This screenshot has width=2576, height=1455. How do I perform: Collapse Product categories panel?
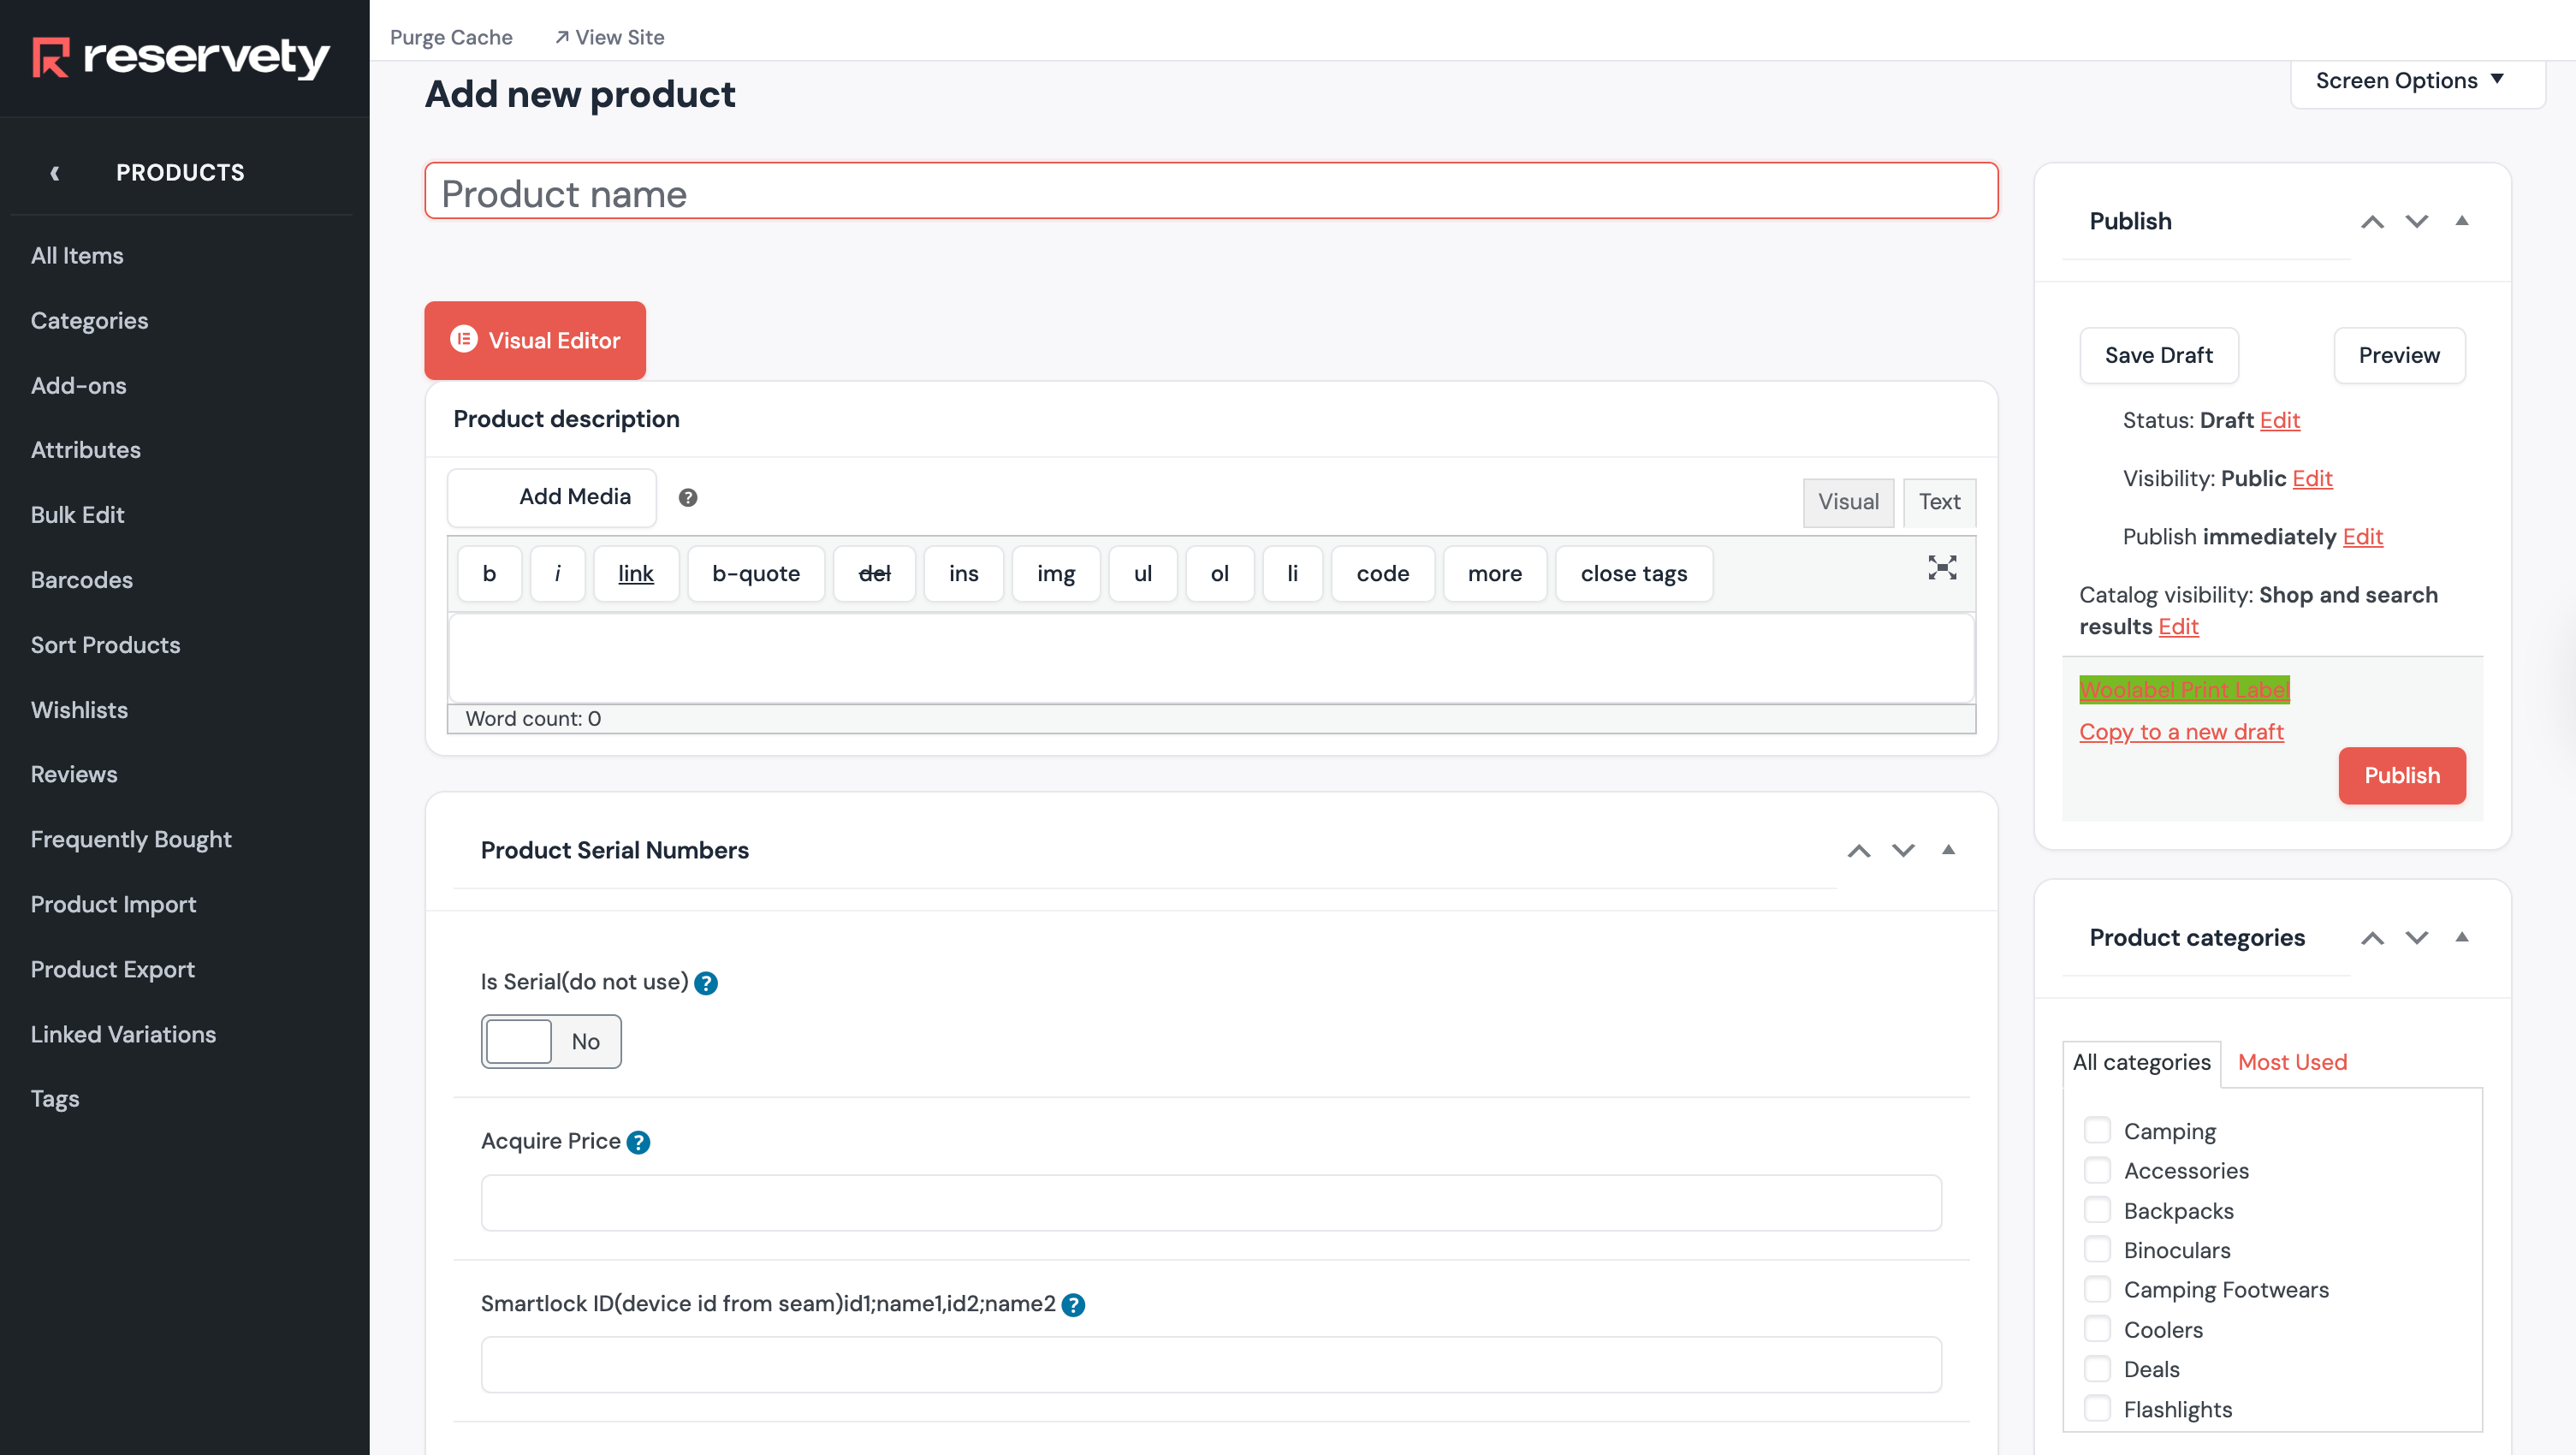click(2462, 937)
